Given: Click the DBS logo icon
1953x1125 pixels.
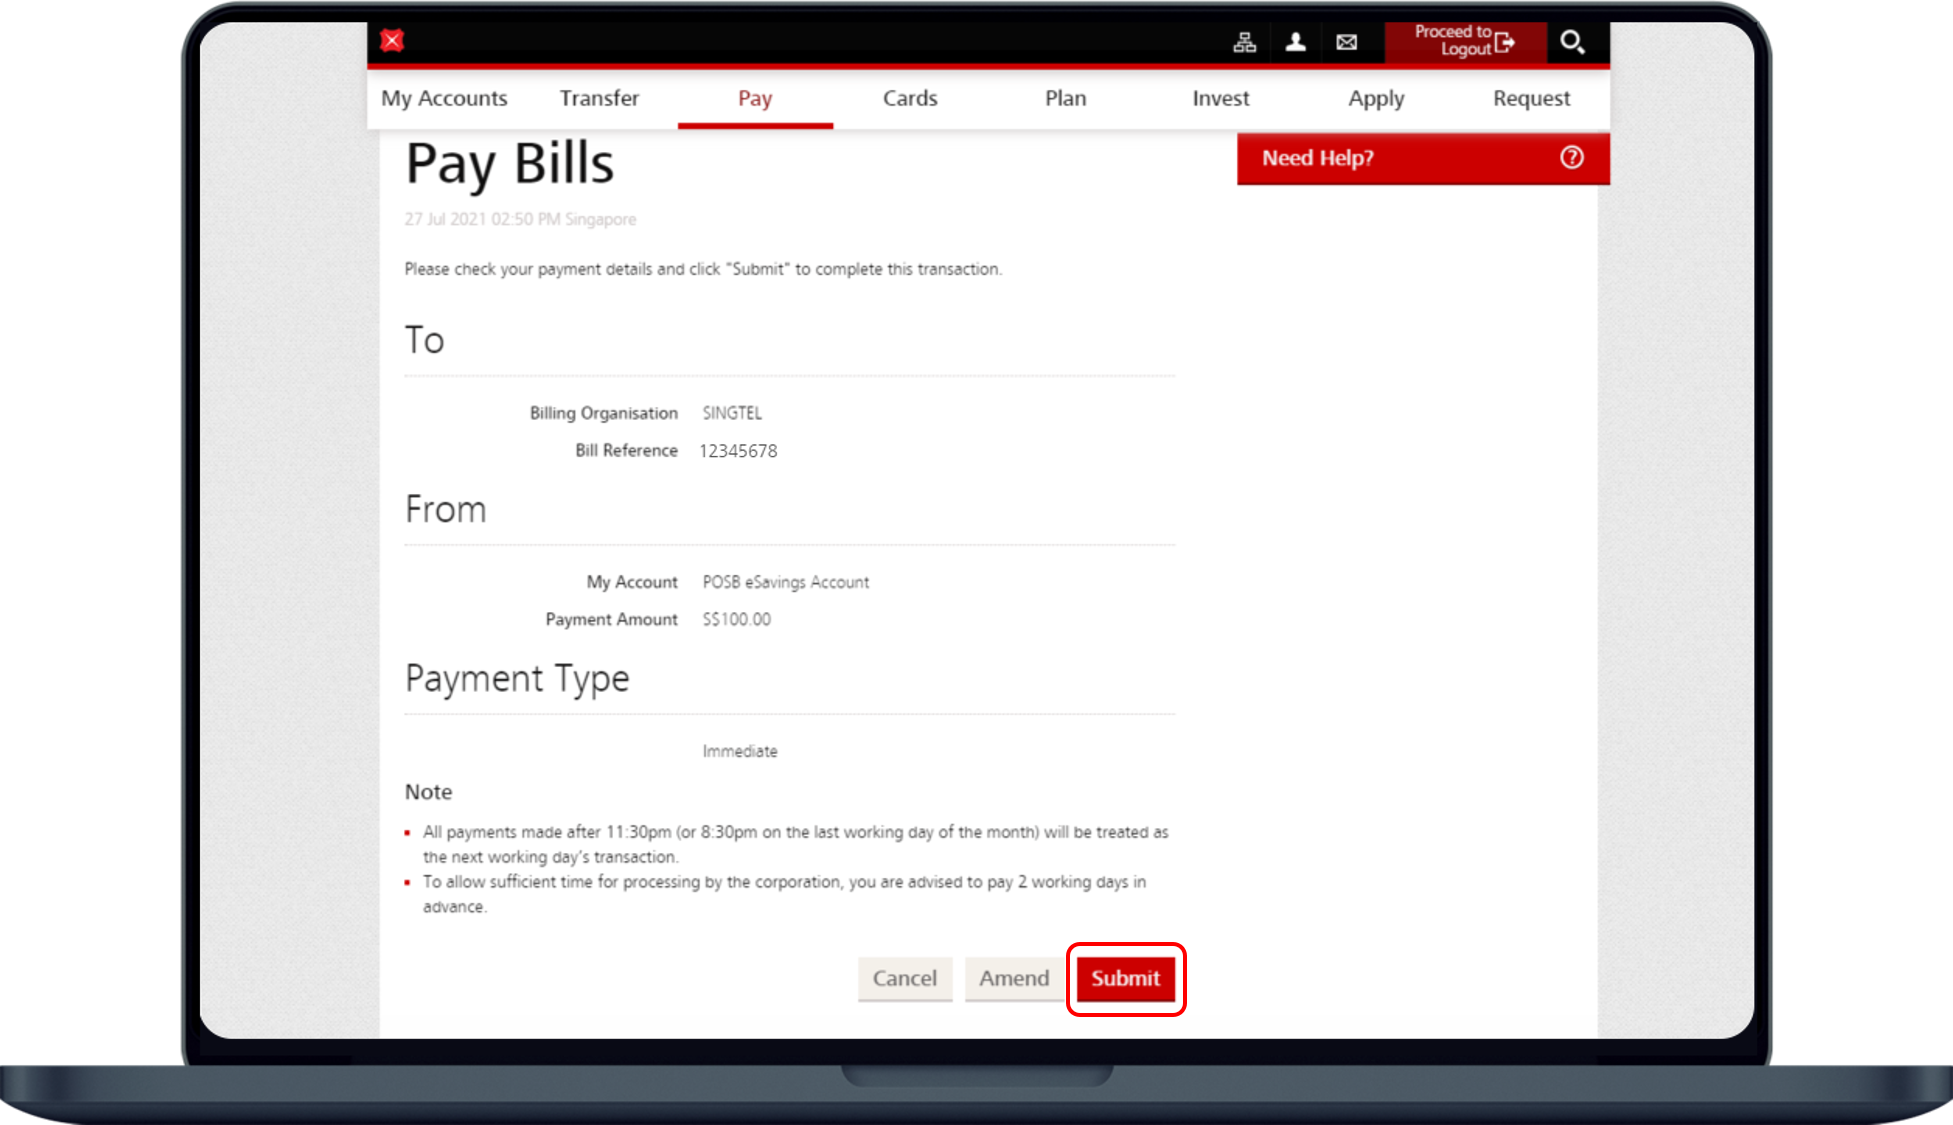Looking at the screenshot, I should point(392,40).
